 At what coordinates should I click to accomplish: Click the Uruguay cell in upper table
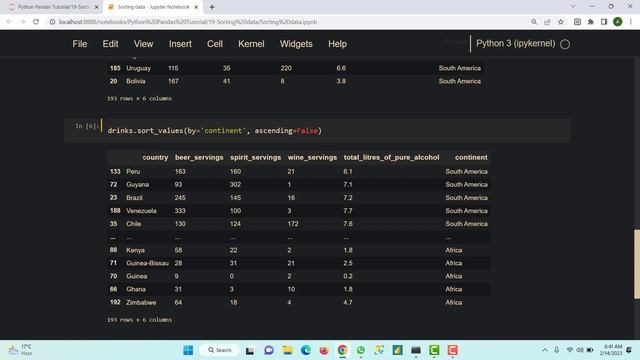[x=138, y=68]
